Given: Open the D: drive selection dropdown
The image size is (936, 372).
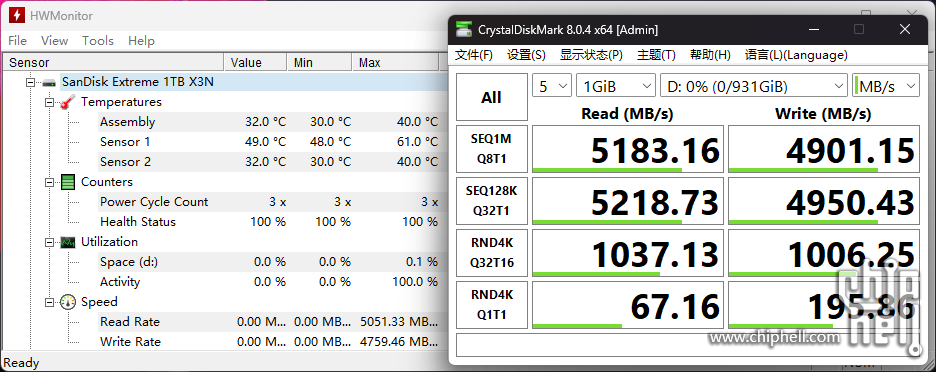Looking at the screenshot, I should pos(754,86).
